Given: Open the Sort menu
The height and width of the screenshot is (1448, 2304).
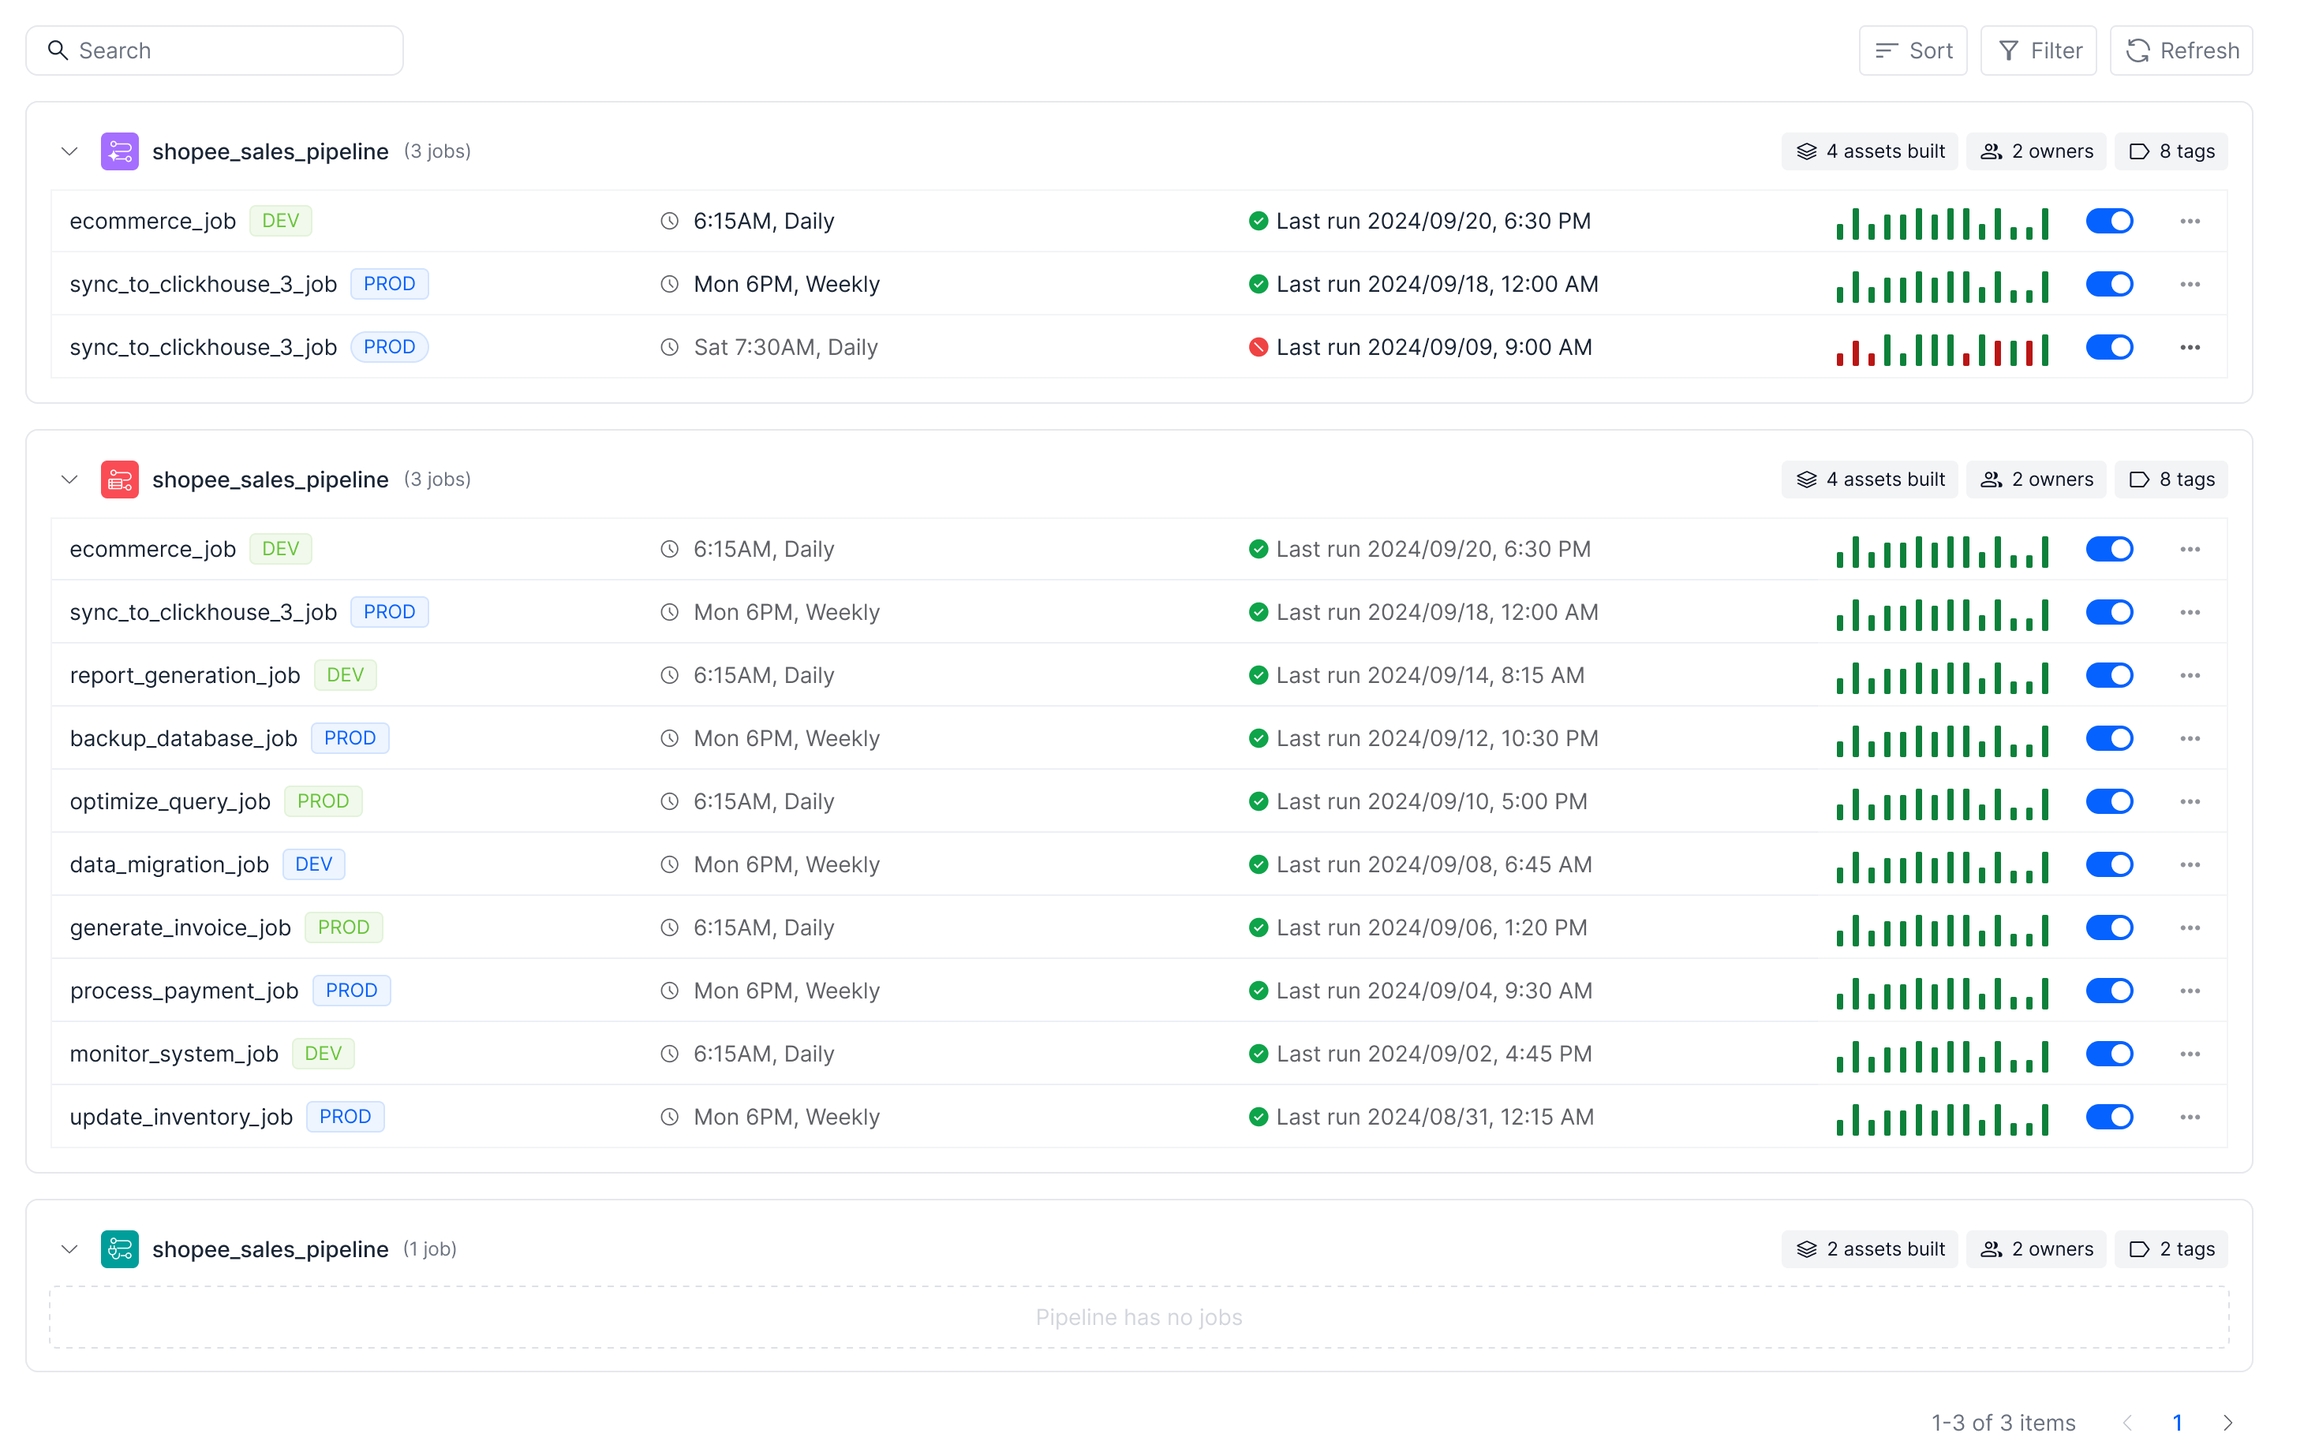Looking at the screenshot, I should coord(1912,50).
